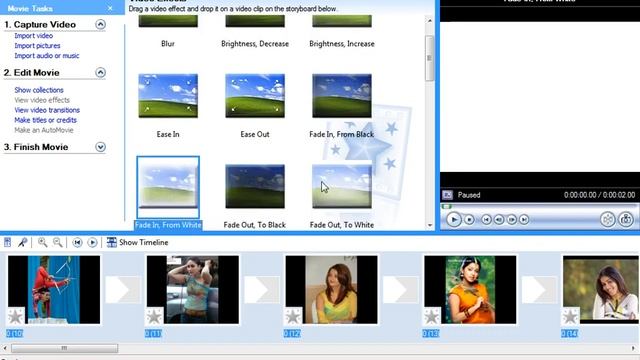Image resolution: width=640 pixels, height=360 pixels.
Task: Click transition cell after third clip
Action: tap(401, 290)
